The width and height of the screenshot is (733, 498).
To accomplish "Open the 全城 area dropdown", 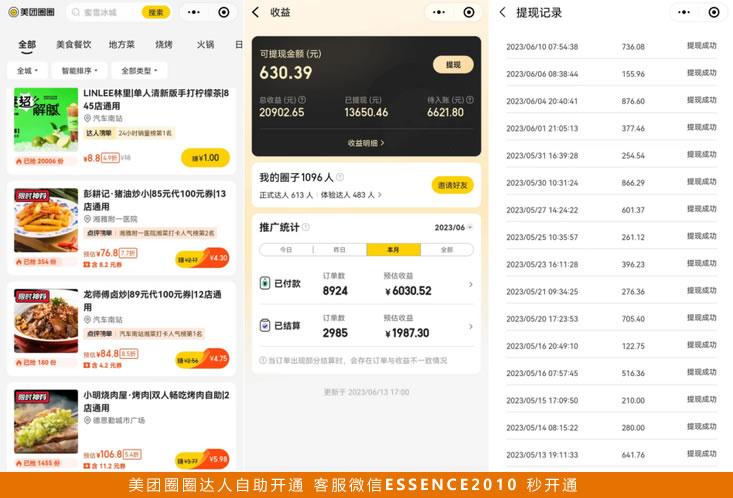I will 27,71.
